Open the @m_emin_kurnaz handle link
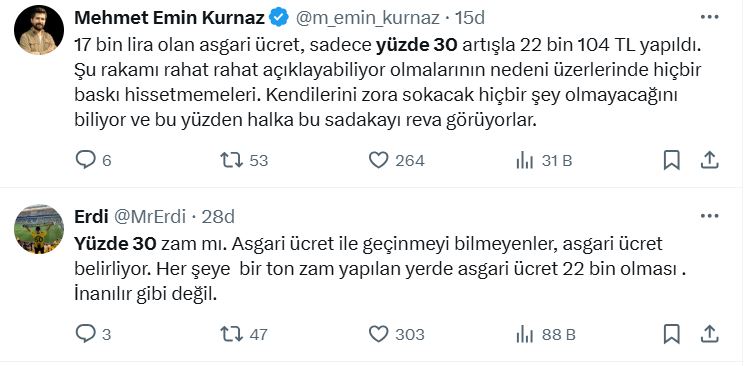Screen dimensions: 746x366 click(368, 18)
